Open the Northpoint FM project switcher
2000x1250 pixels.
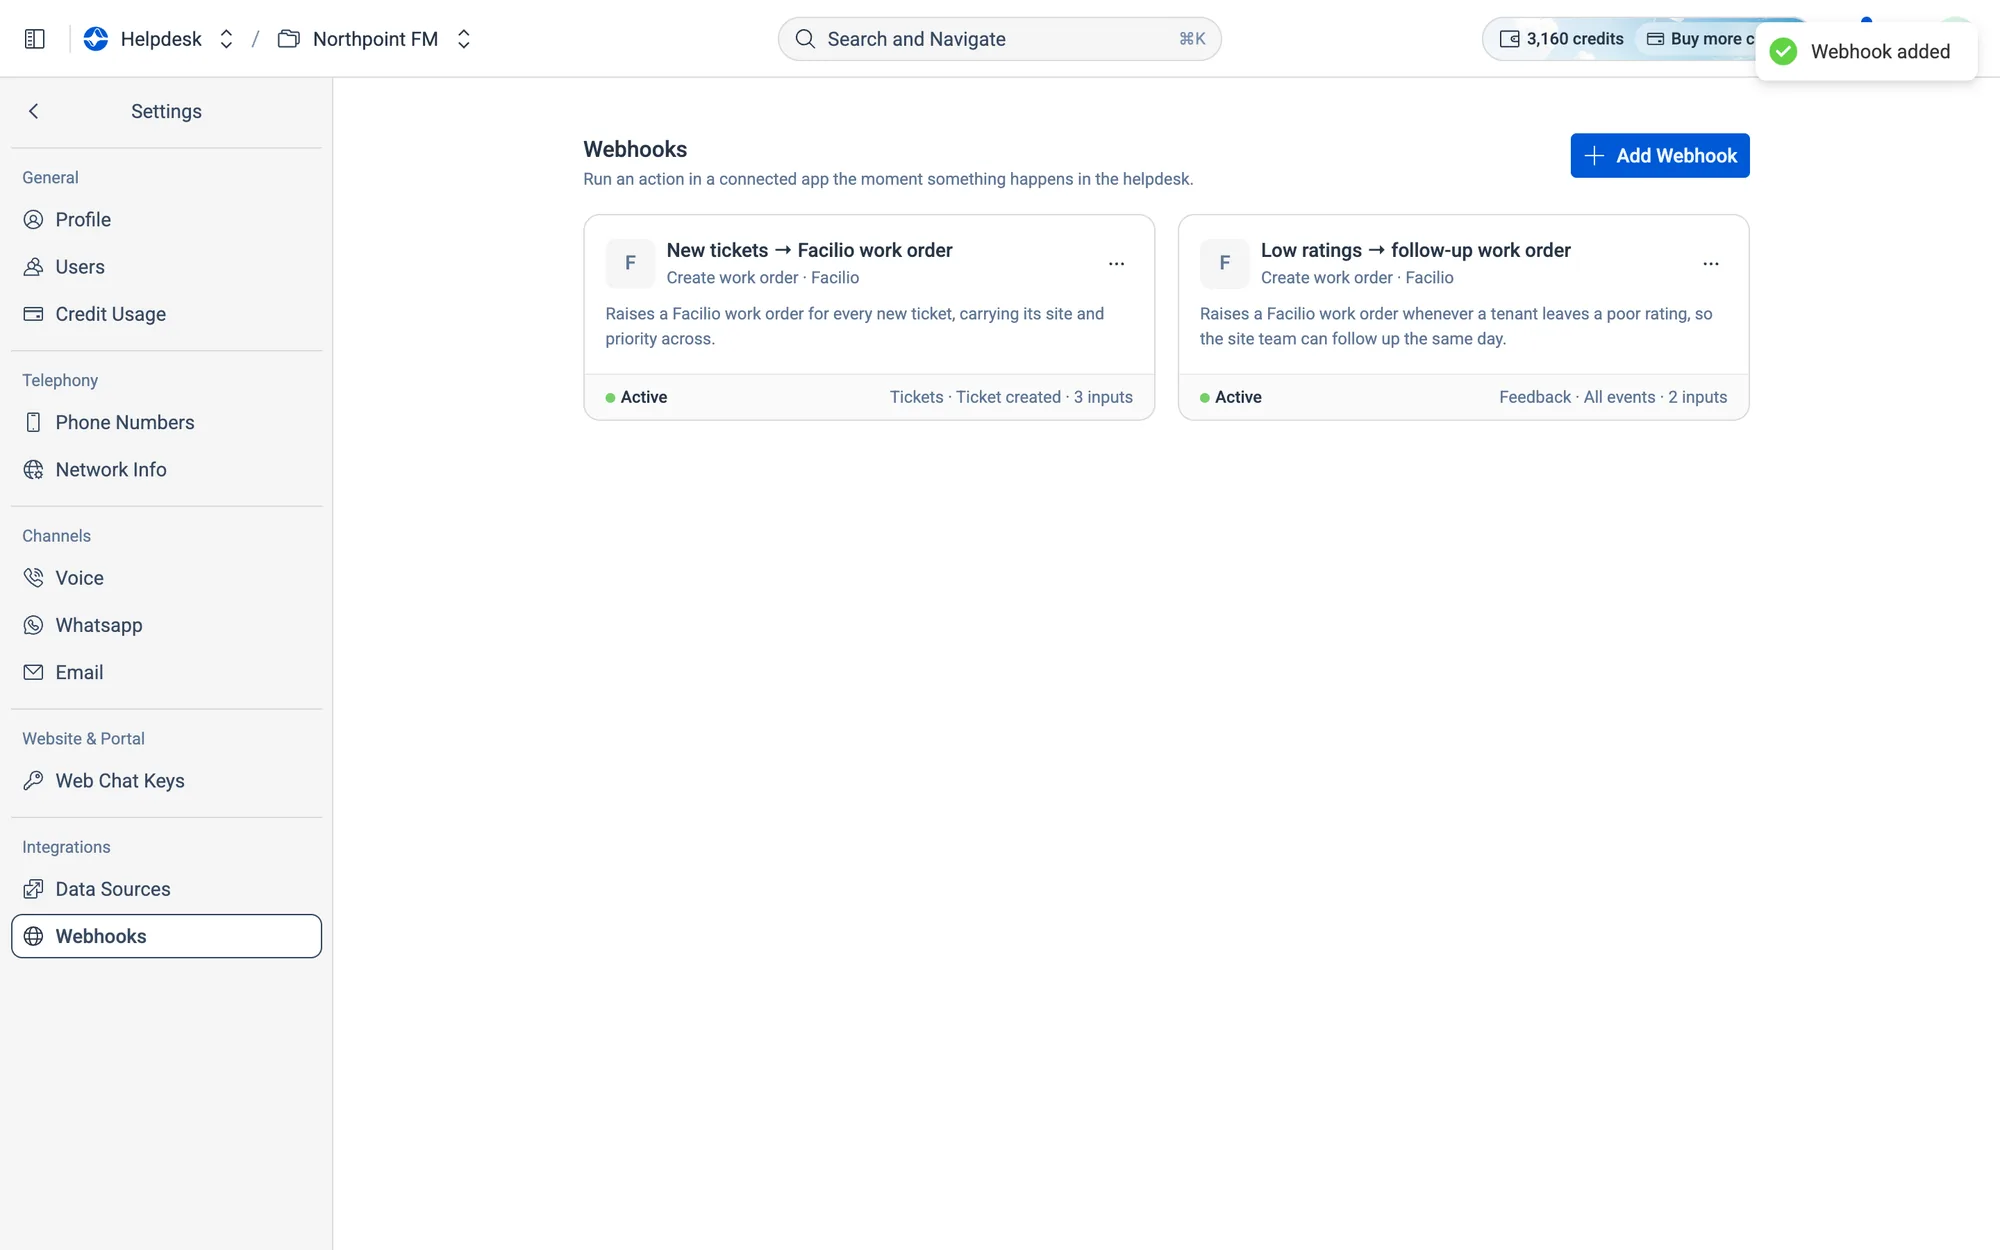click(464, 39)
